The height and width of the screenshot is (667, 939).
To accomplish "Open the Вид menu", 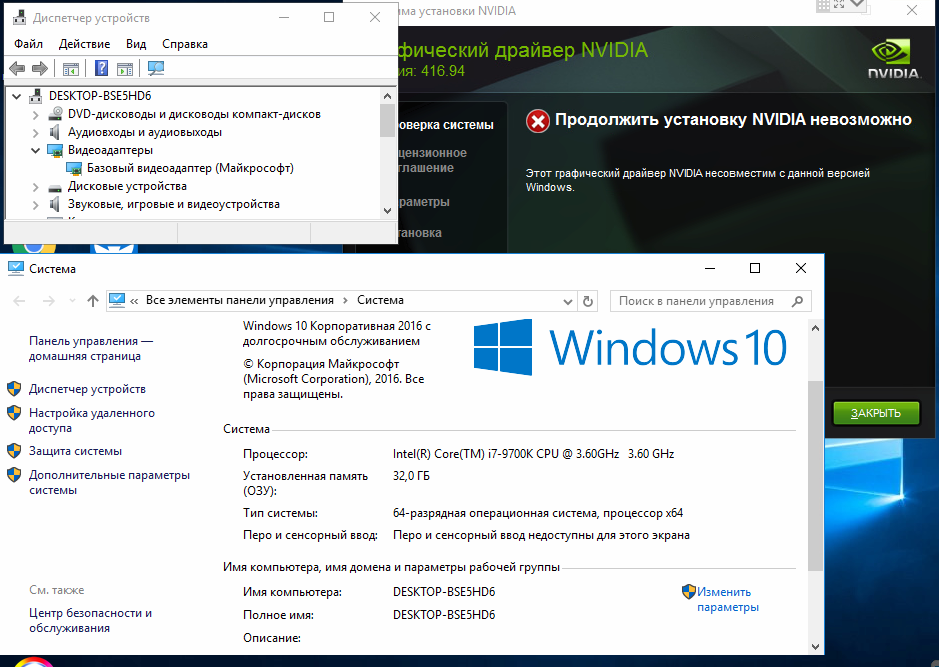I will (136, 44).
